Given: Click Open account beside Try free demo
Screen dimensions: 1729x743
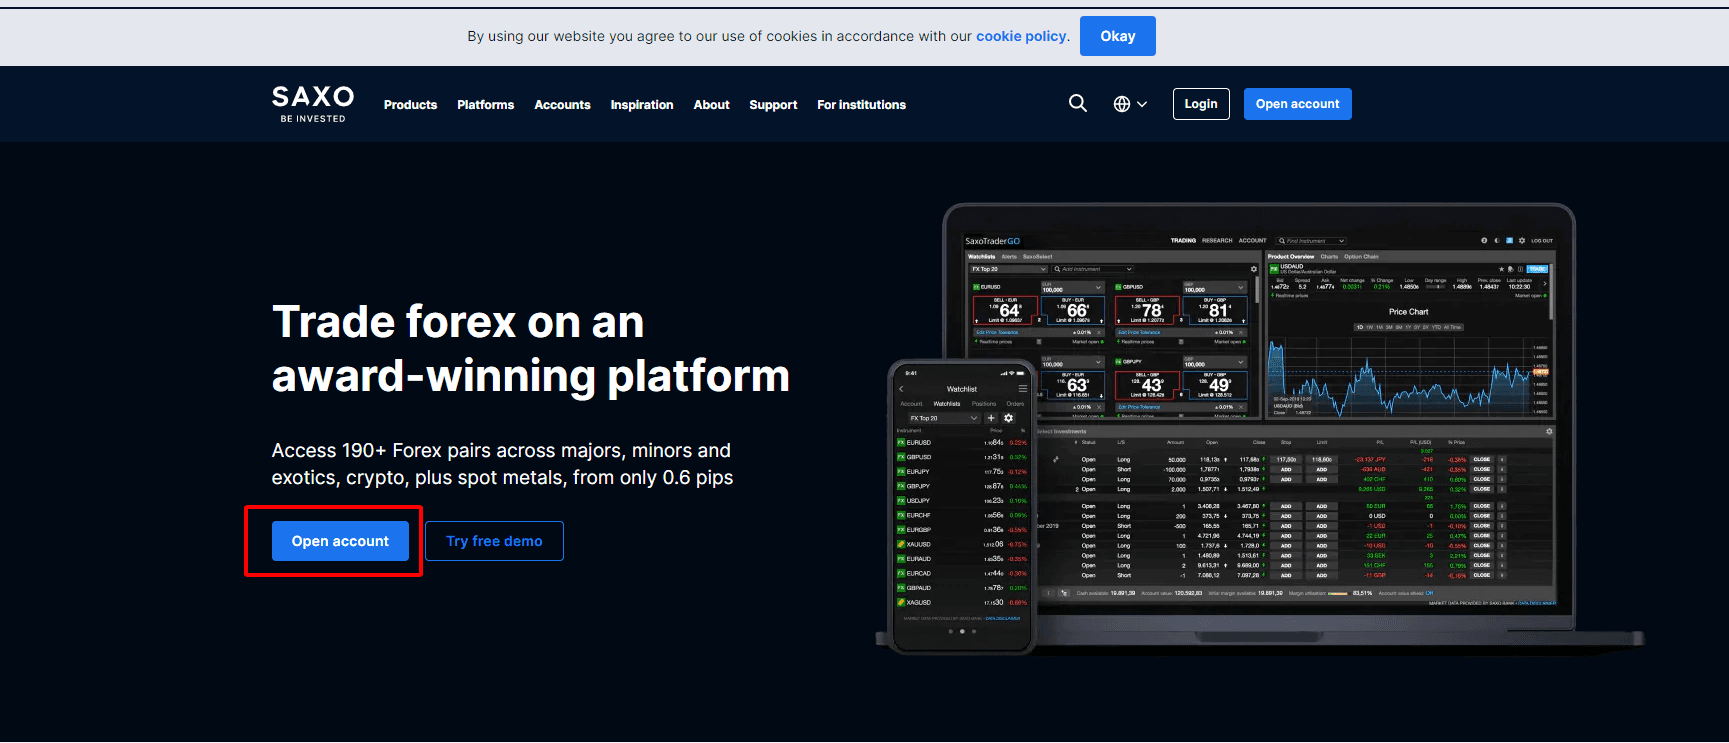Looking at the screenshot, I should pos(340,541).
